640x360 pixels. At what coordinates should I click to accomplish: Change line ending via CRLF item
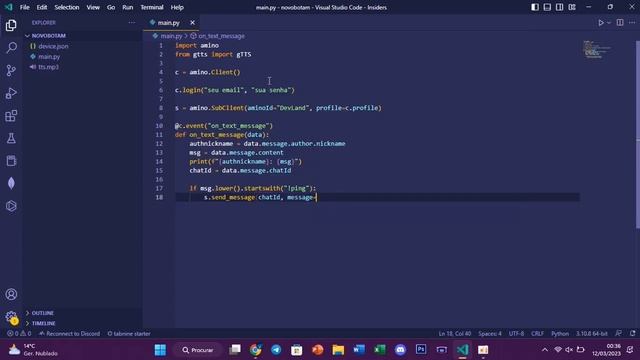tap(537, 334)
